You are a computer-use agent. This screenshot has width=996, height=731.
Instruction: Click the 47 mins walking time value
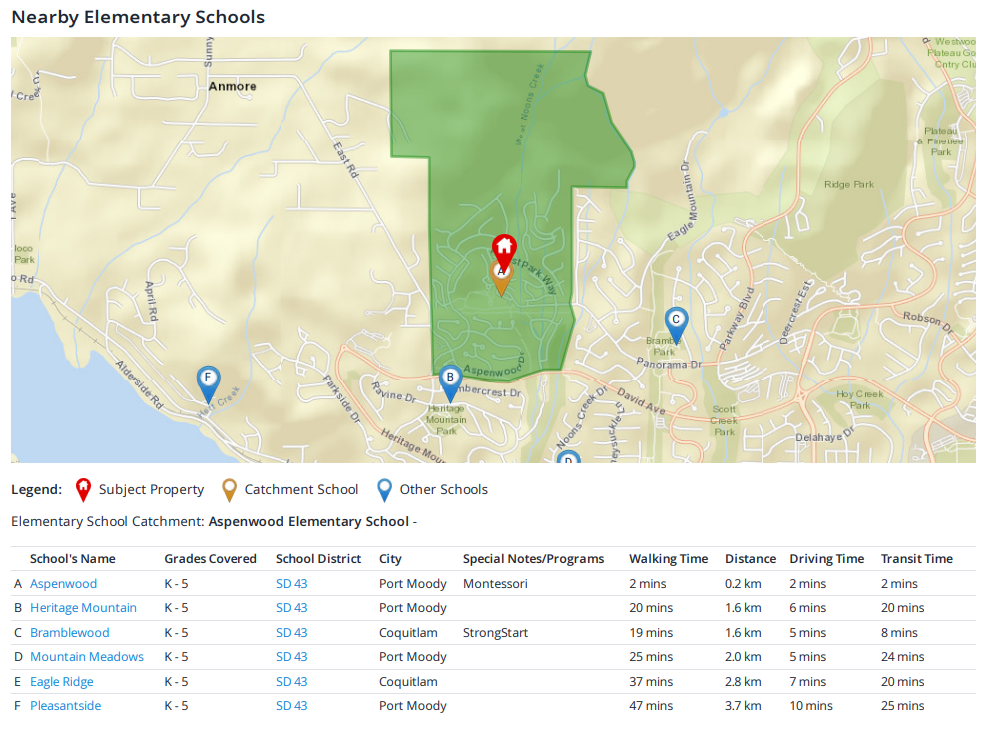[651, 706]
